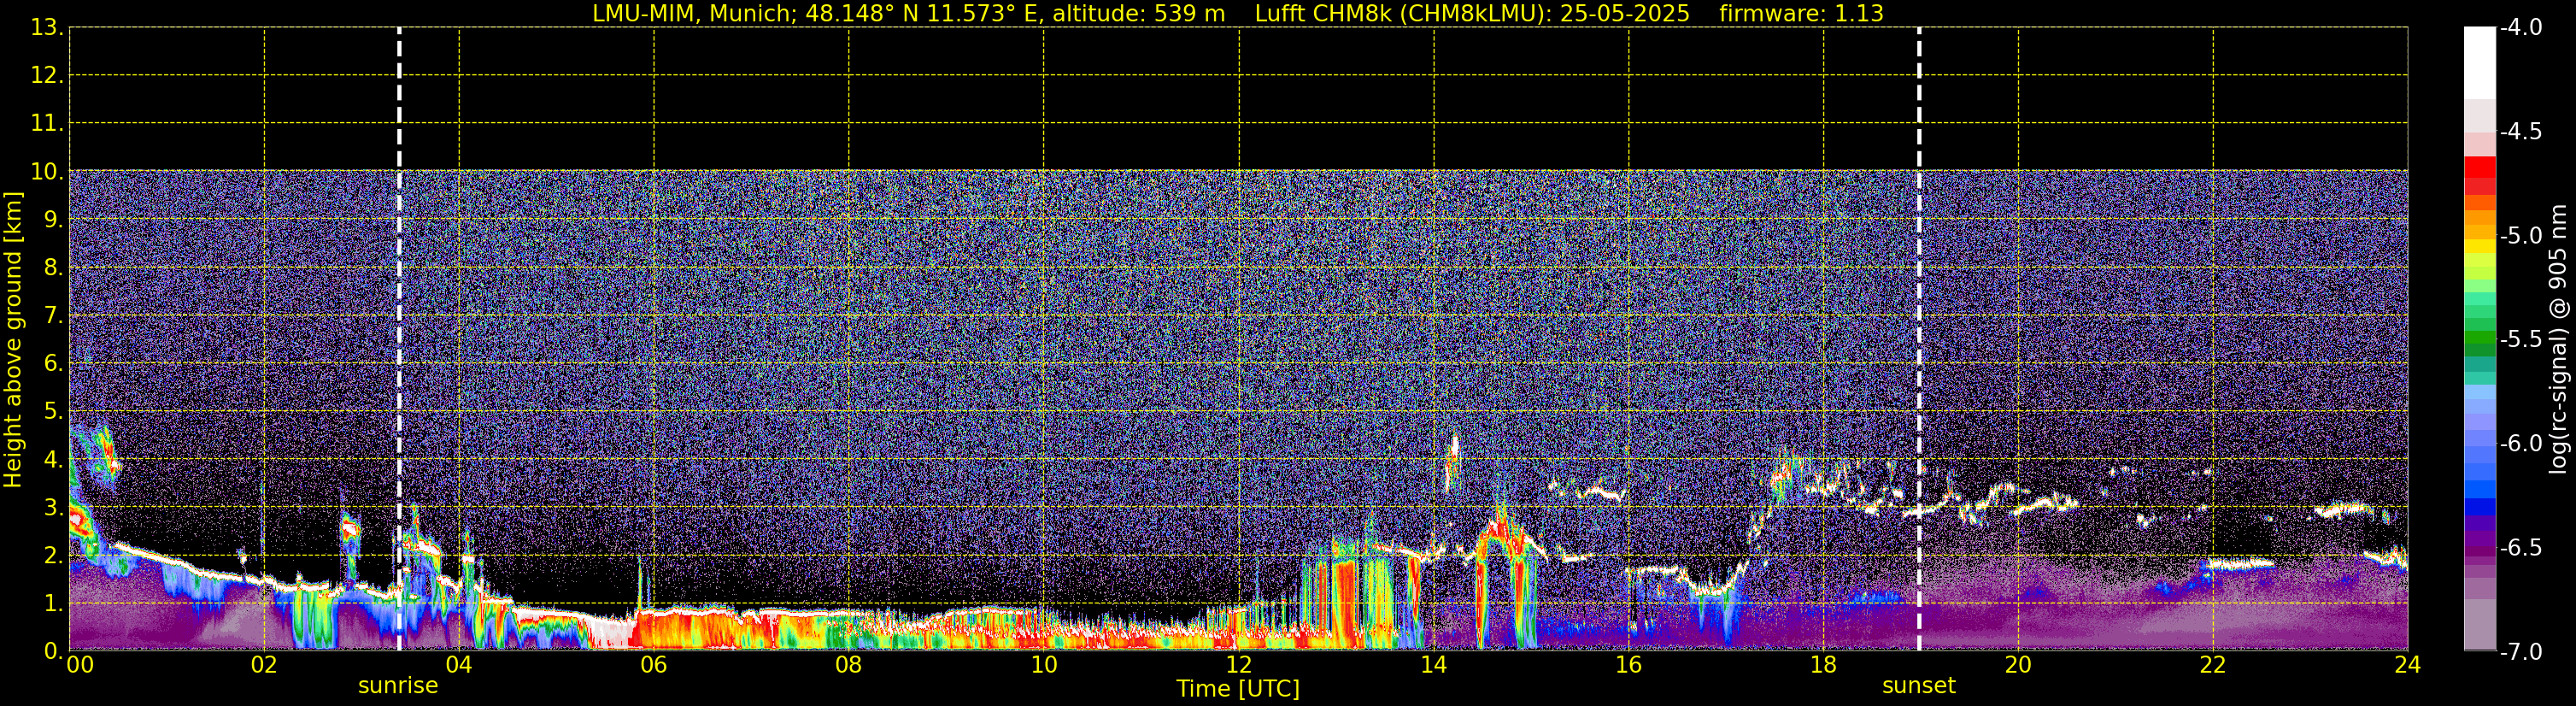Click the '12' time axis tick label
Image resolution: width=2576 pixels, height=706 pixels.
(1238, 665)
